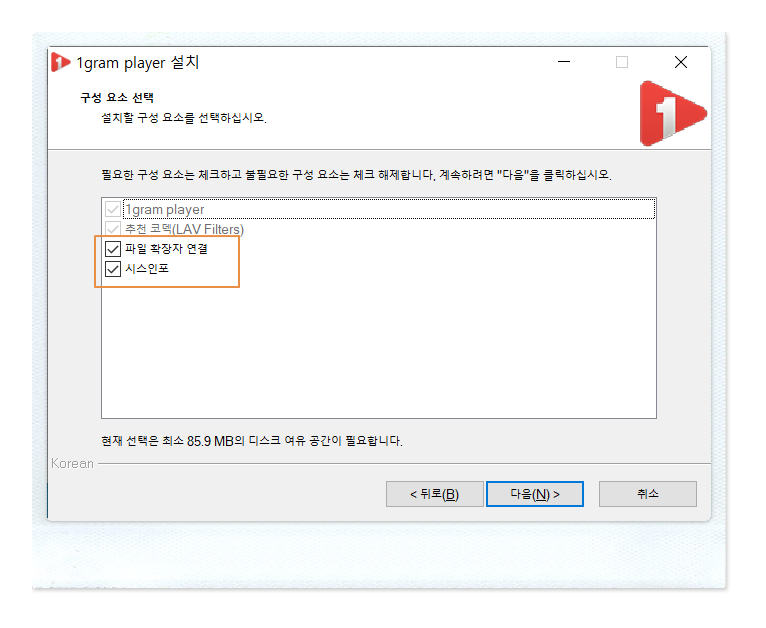This screenshot has height=628, width=766.
Task: Click the 85.9 MB disk space message
Action: pyautogui.click(x=252, y=441)
